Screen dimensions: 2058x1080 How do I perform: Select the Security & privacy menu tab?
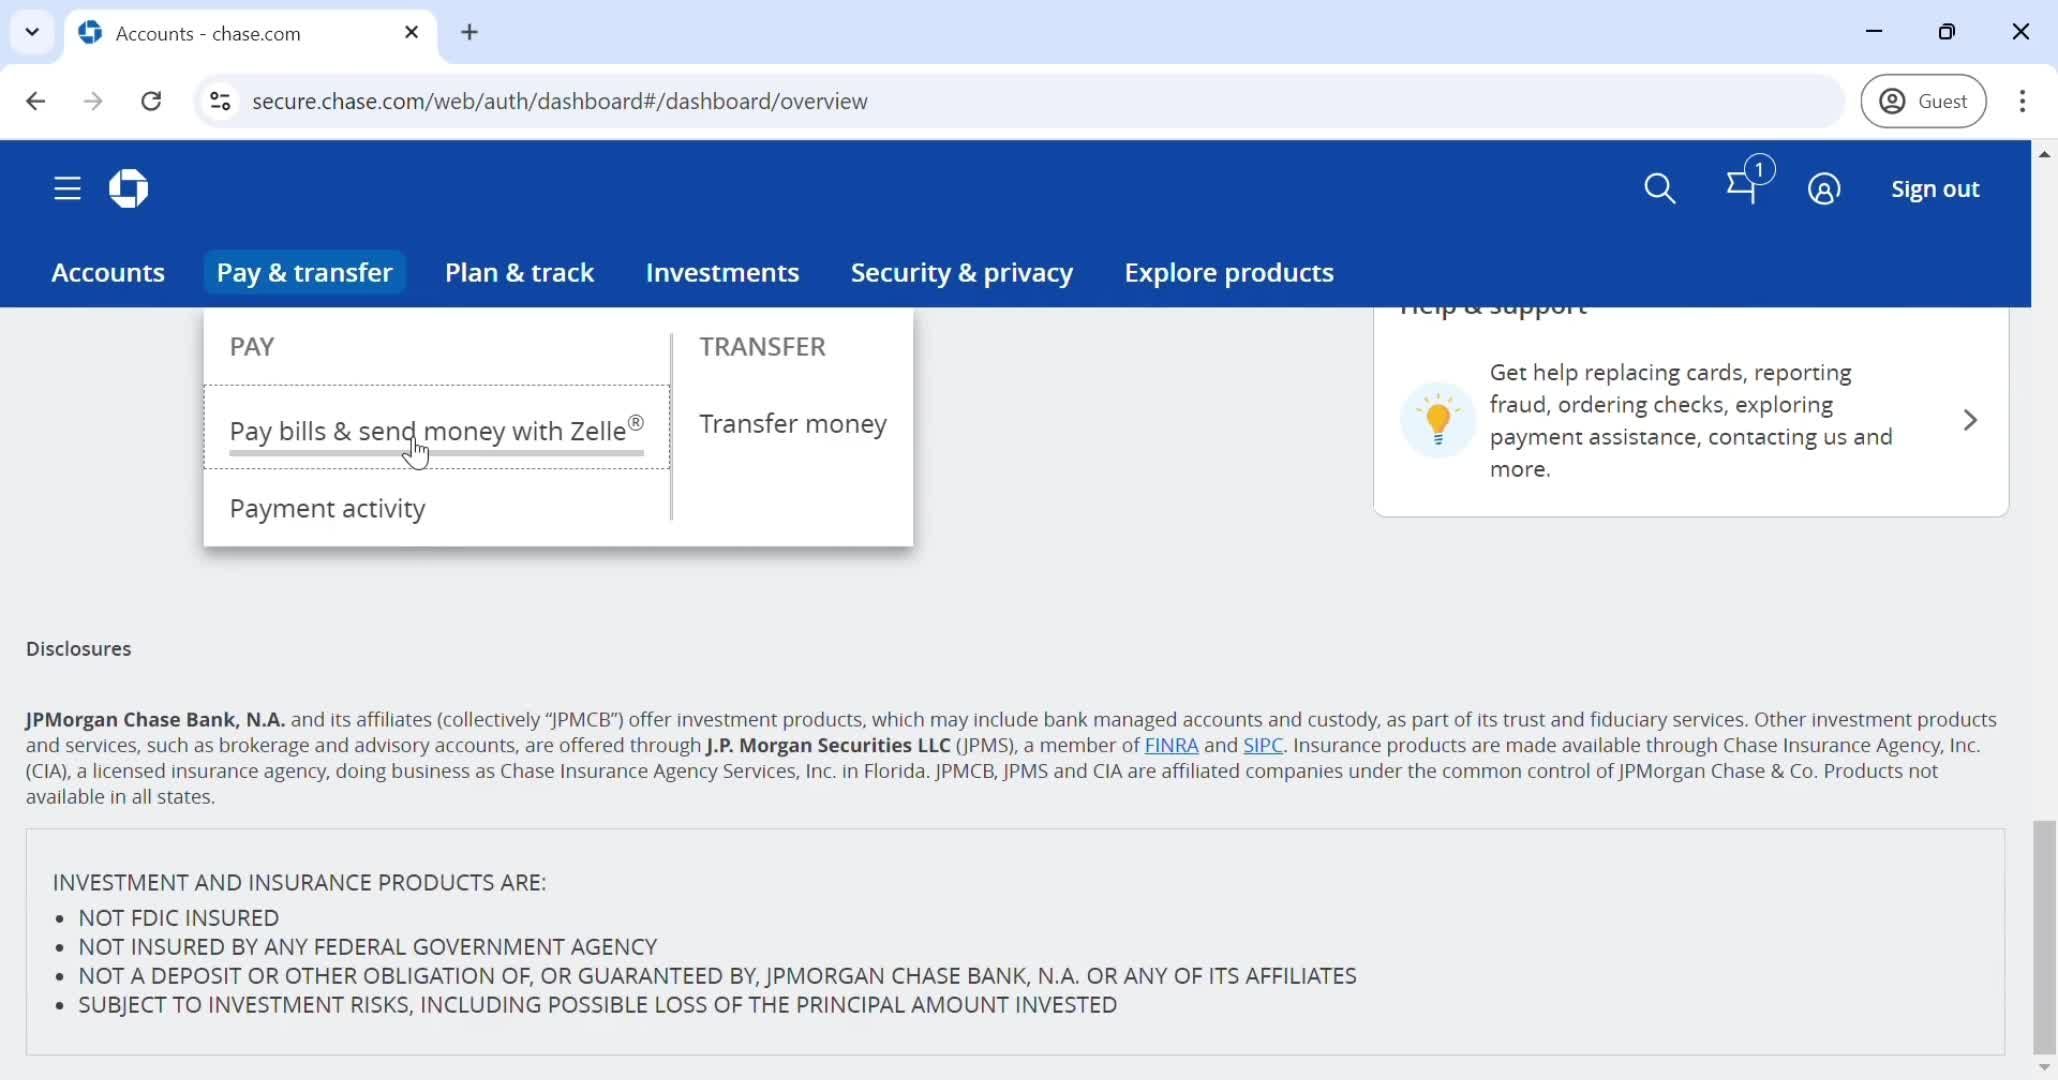pos(962,272)
